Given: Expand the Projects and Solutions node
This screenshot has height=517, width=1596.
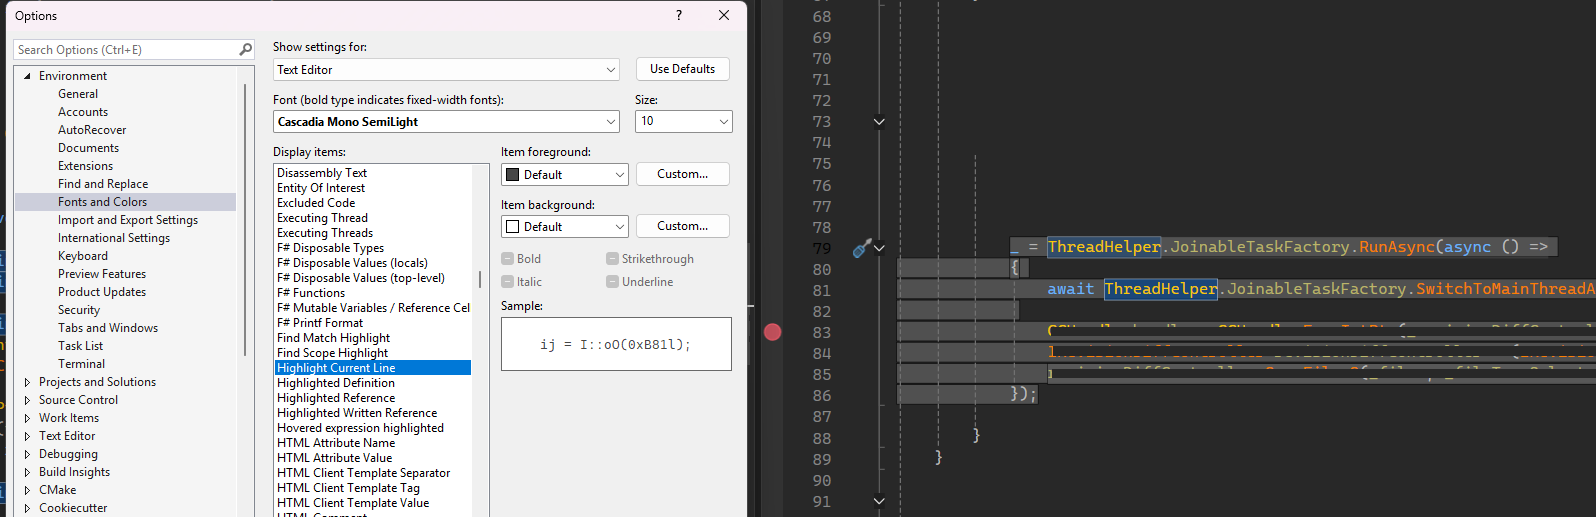Looking at the screenshot, I should 27,382.
